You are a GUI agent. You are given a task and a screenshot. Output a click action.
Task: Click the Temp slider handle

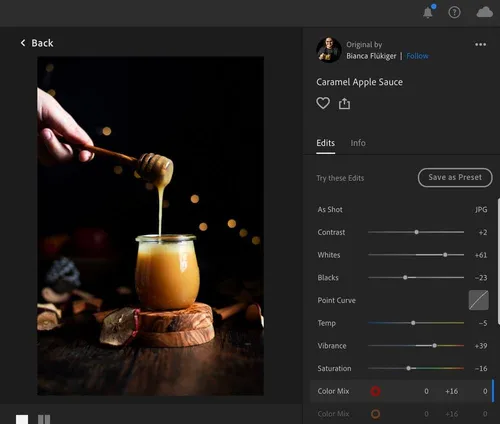[x=413, y=323]
